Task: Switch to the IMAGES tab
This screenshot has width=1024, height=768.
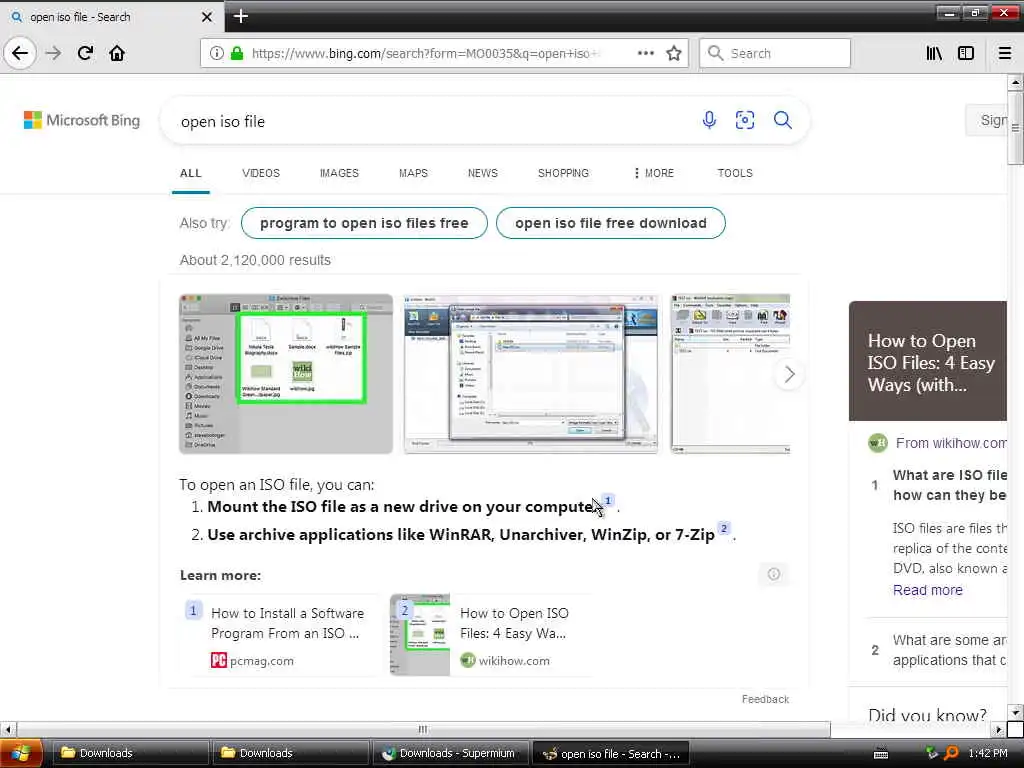Action: [339, 173]
